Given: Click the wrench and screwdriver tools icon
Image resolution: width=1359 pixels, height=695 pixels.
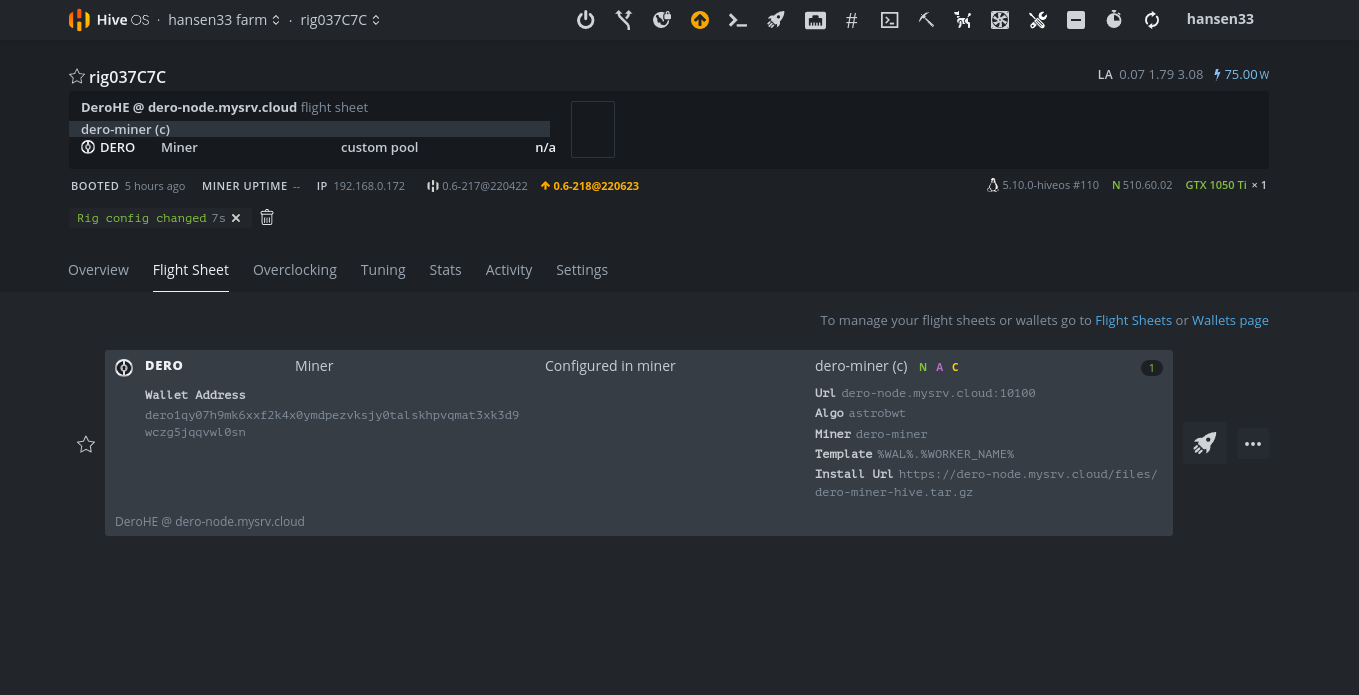Looking at the screenshot, I should [x=1038, y=20].
